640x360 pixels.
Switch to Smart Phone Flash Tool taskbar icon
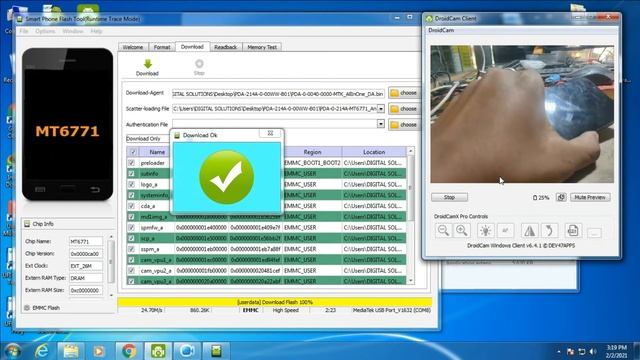pos(216,351)
